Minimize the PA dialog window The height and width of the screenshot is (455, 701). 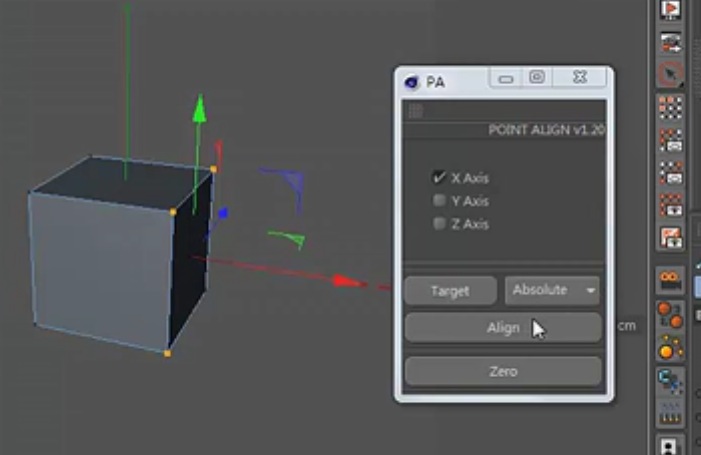click(506, 79)
